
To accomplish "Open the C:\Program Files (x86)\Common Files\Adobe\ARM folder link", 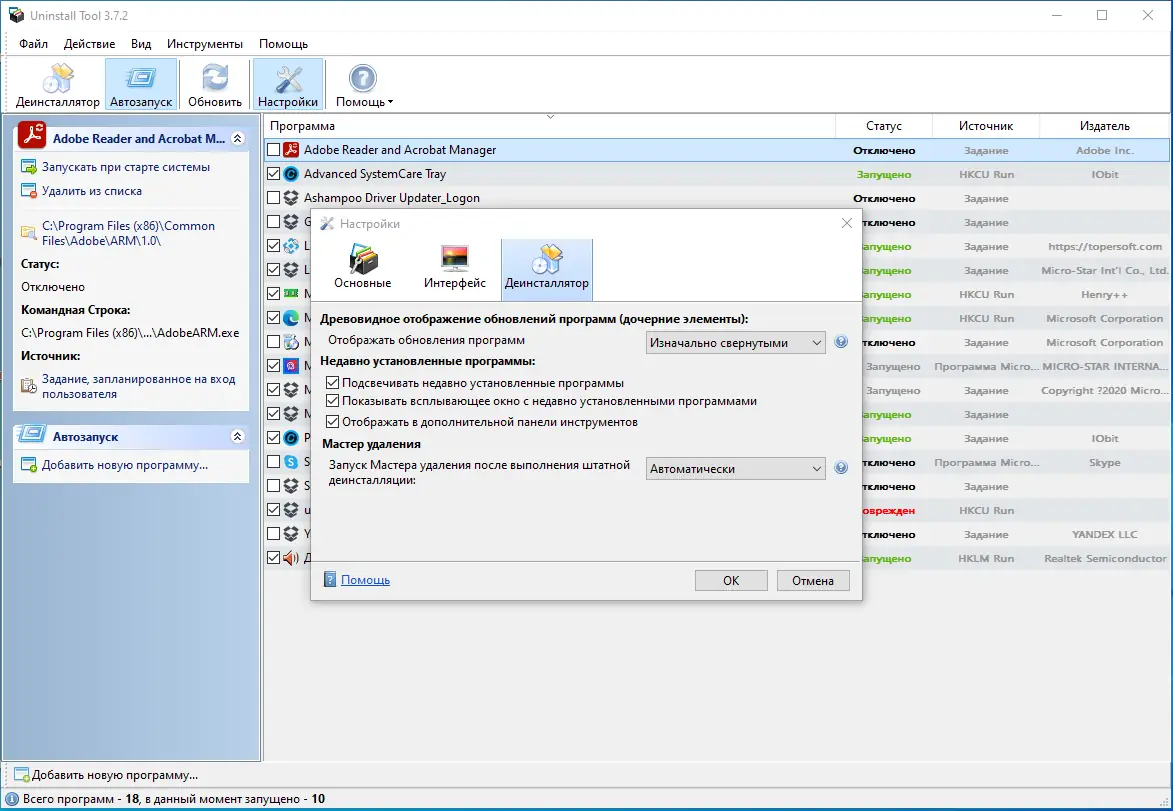I will (x=128, y=233).
